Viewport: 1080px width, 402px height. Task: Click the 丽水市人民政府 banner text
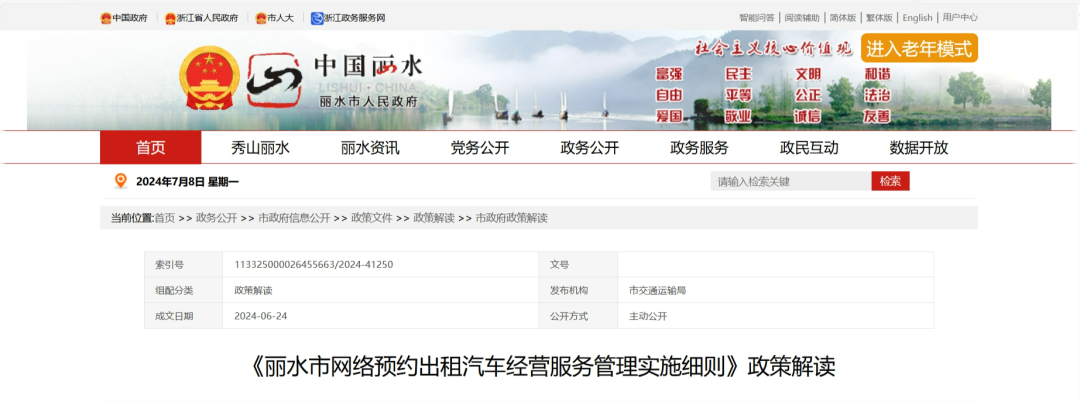click(368, 102)
